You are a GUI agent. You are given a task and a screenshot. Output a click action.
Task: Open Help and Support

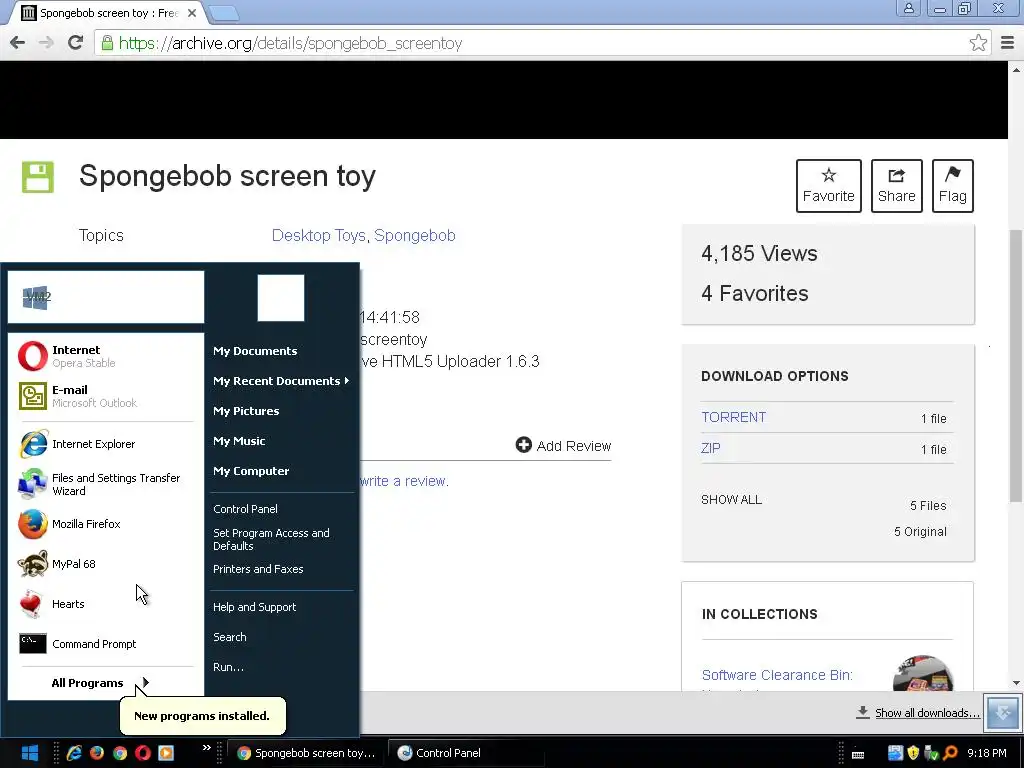254,607
